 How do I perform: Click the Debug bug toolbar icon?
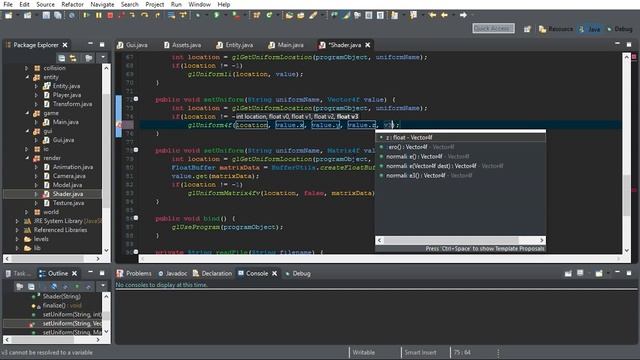(x=198, y=15)
